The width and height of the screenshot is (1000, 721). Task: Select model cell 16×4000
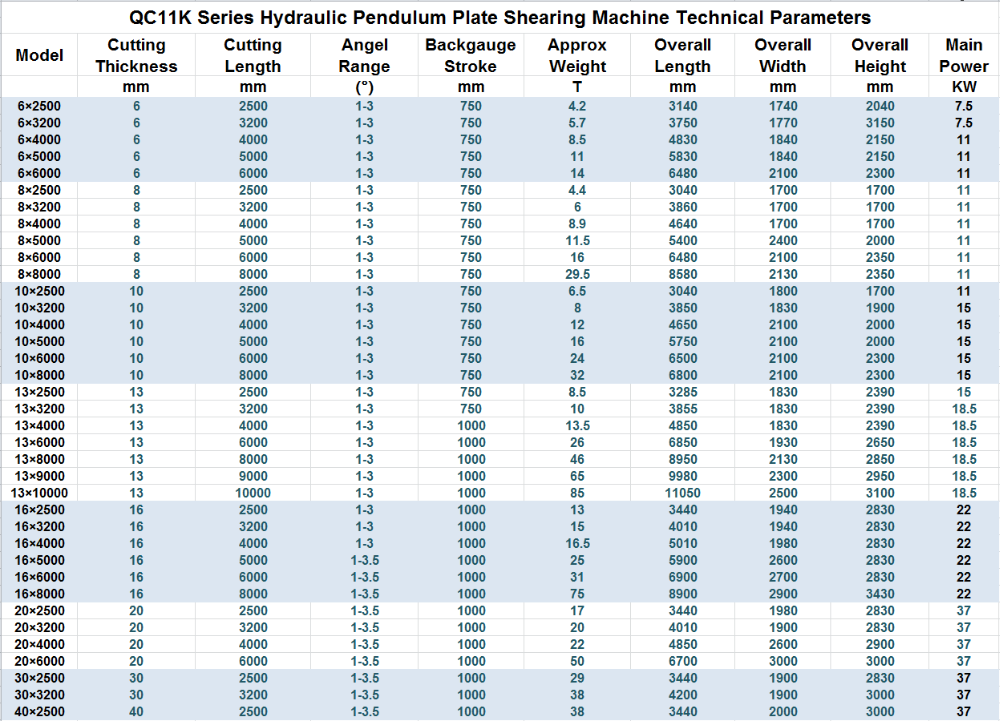[x=39, y=544]
